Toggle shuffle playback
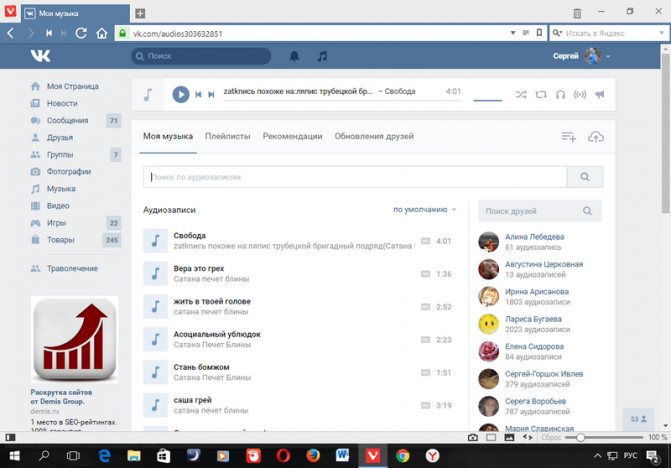 pos(521,94)
